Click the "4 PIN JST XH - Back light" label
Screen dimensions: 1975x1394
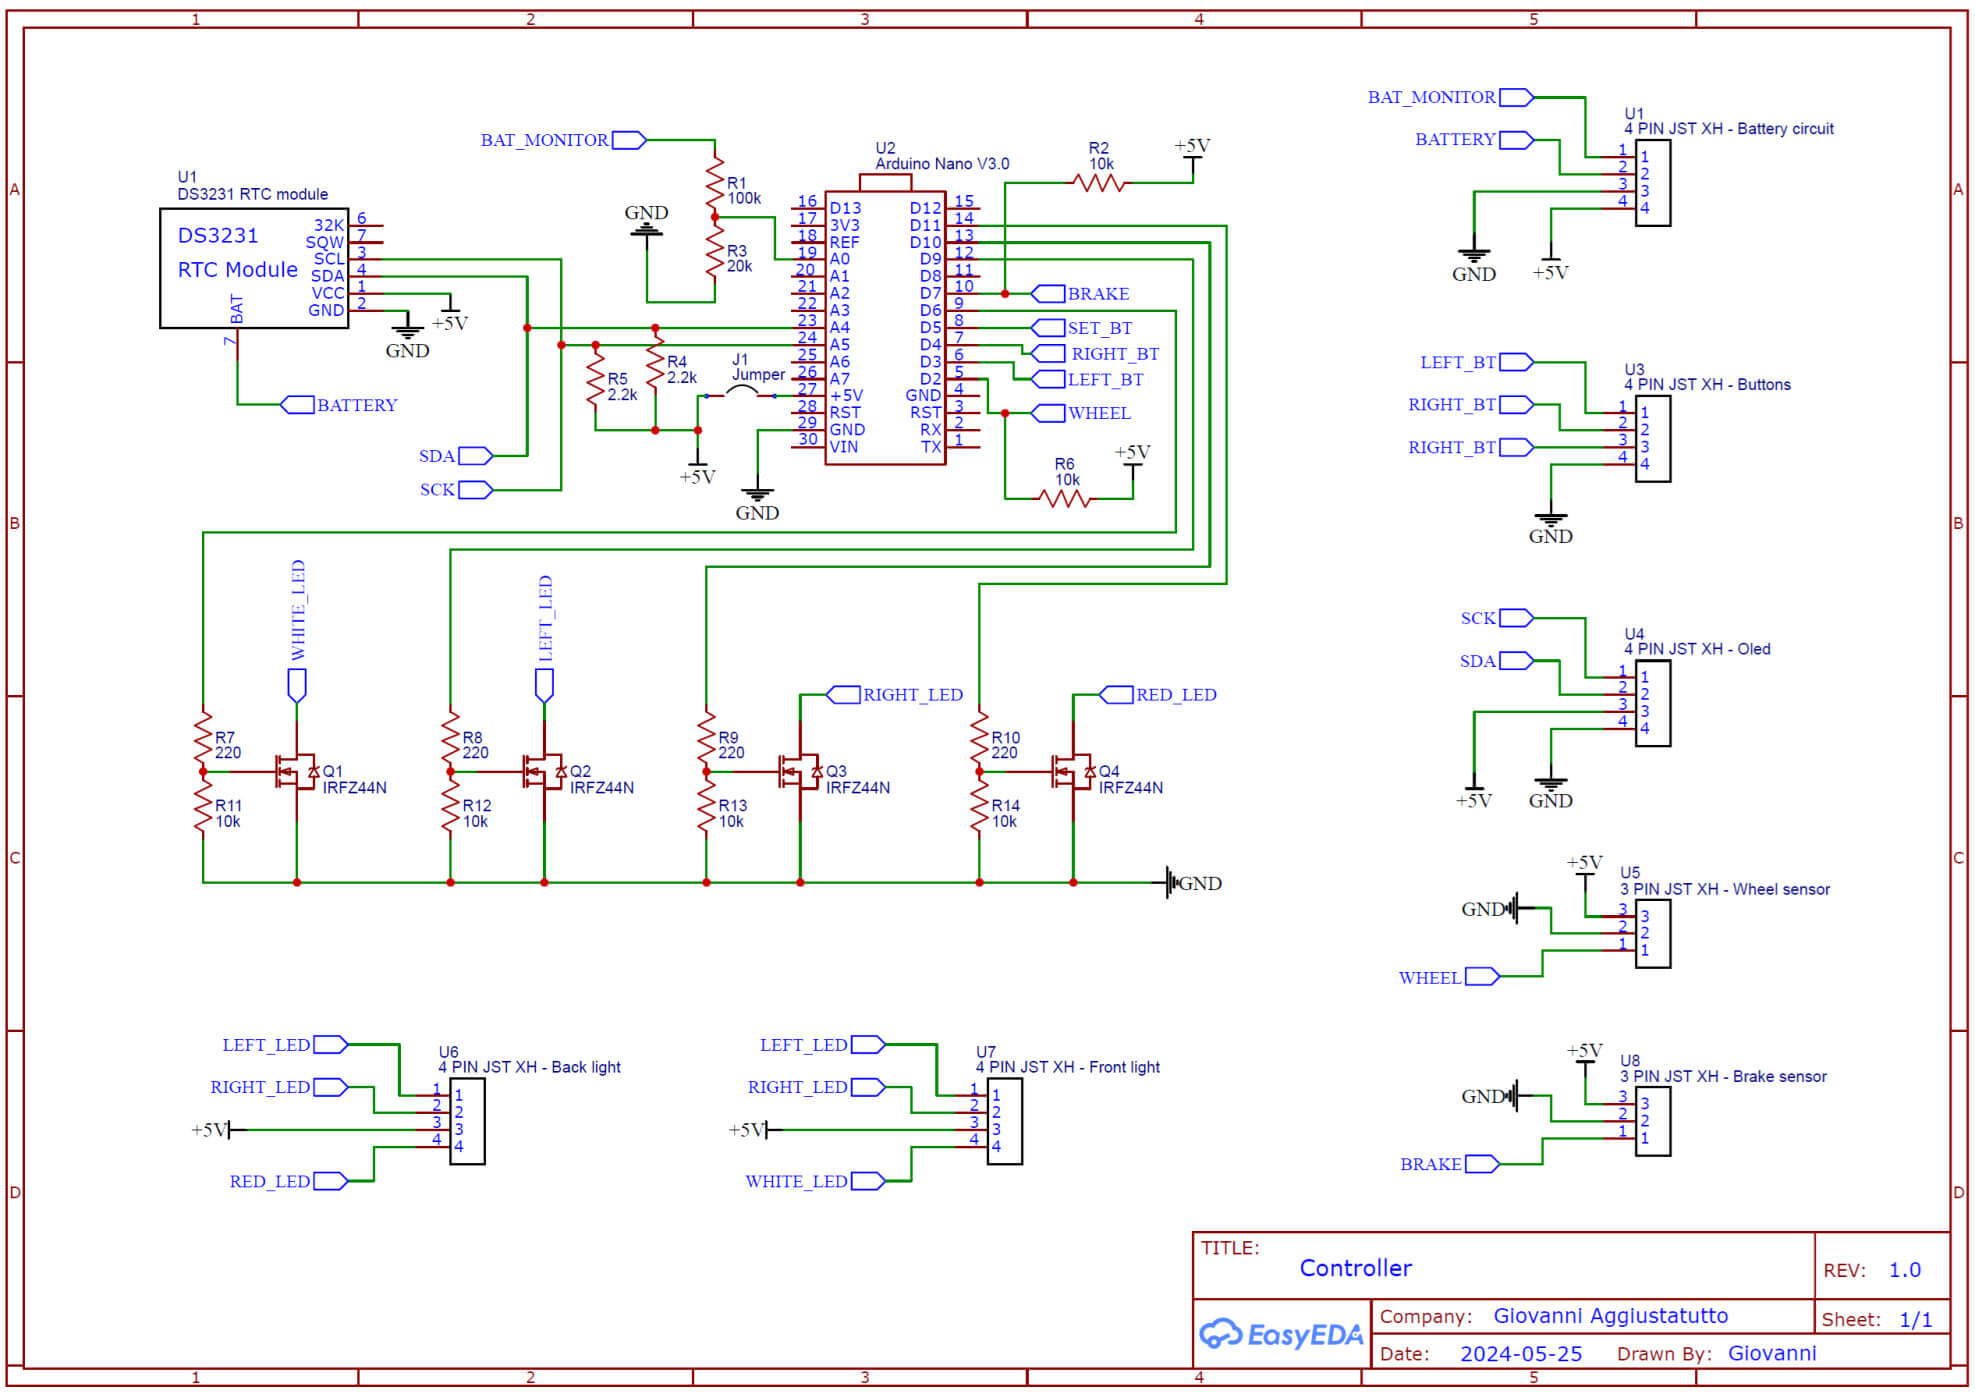[529, 1067]
